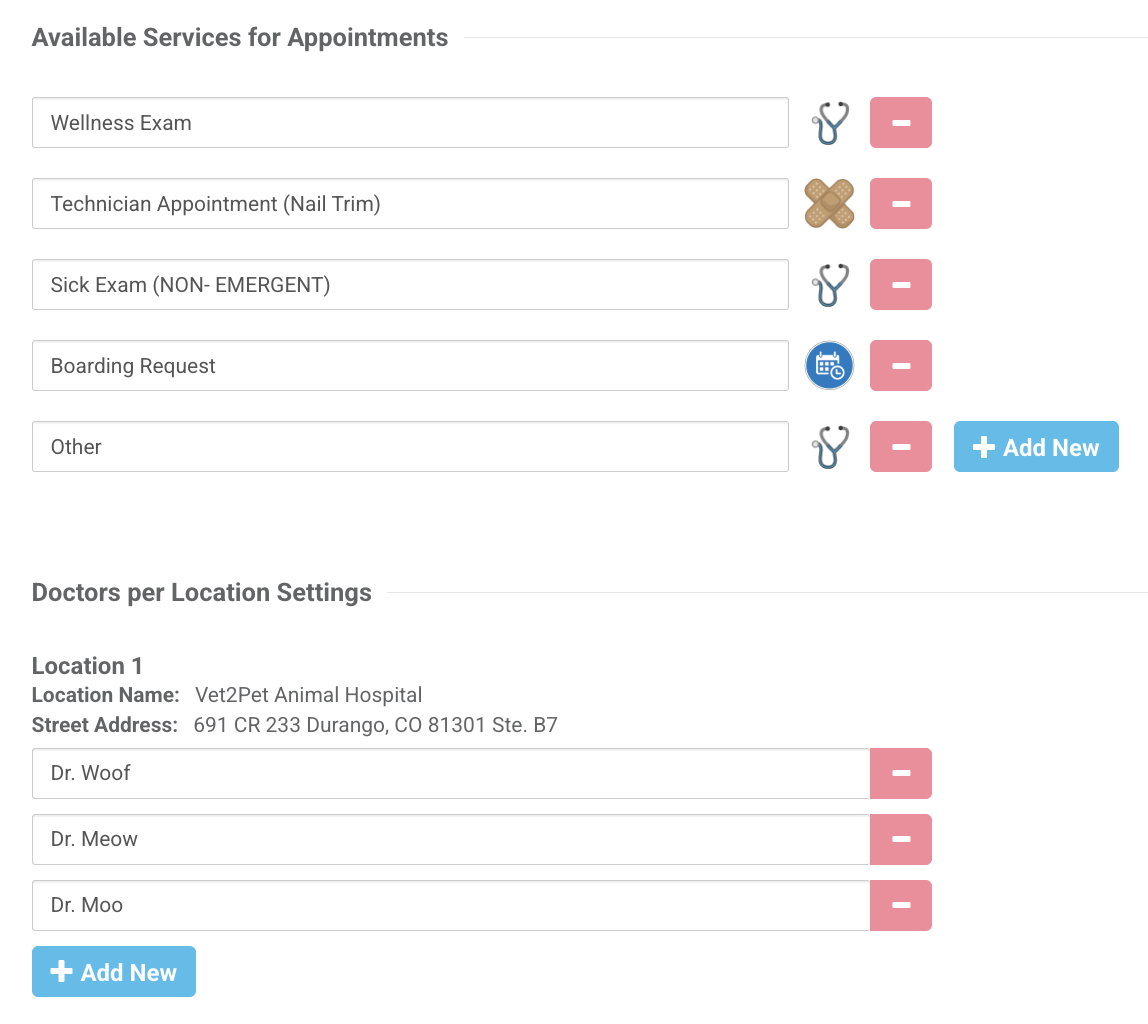Remove Technician Appointment (Nail Trim) service
1148x1024 pixels.
(901, 204)
